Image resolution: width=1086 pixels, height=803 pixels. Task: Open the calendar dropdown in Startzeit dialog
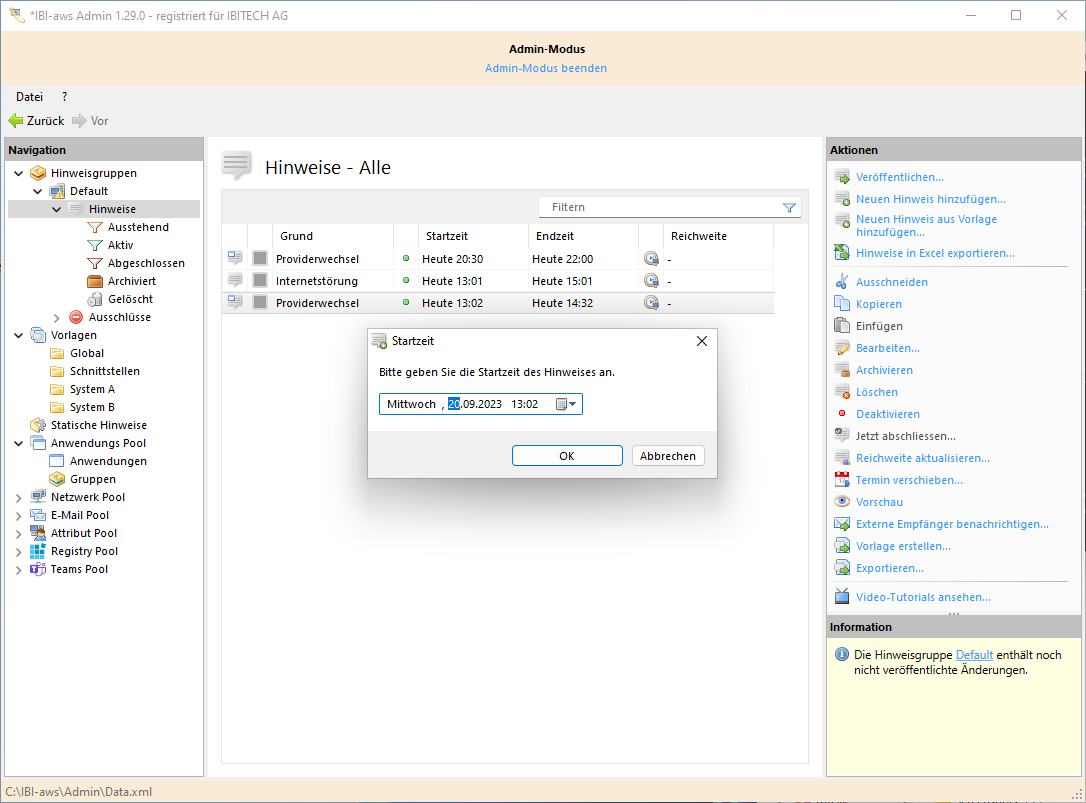[567, 404]
